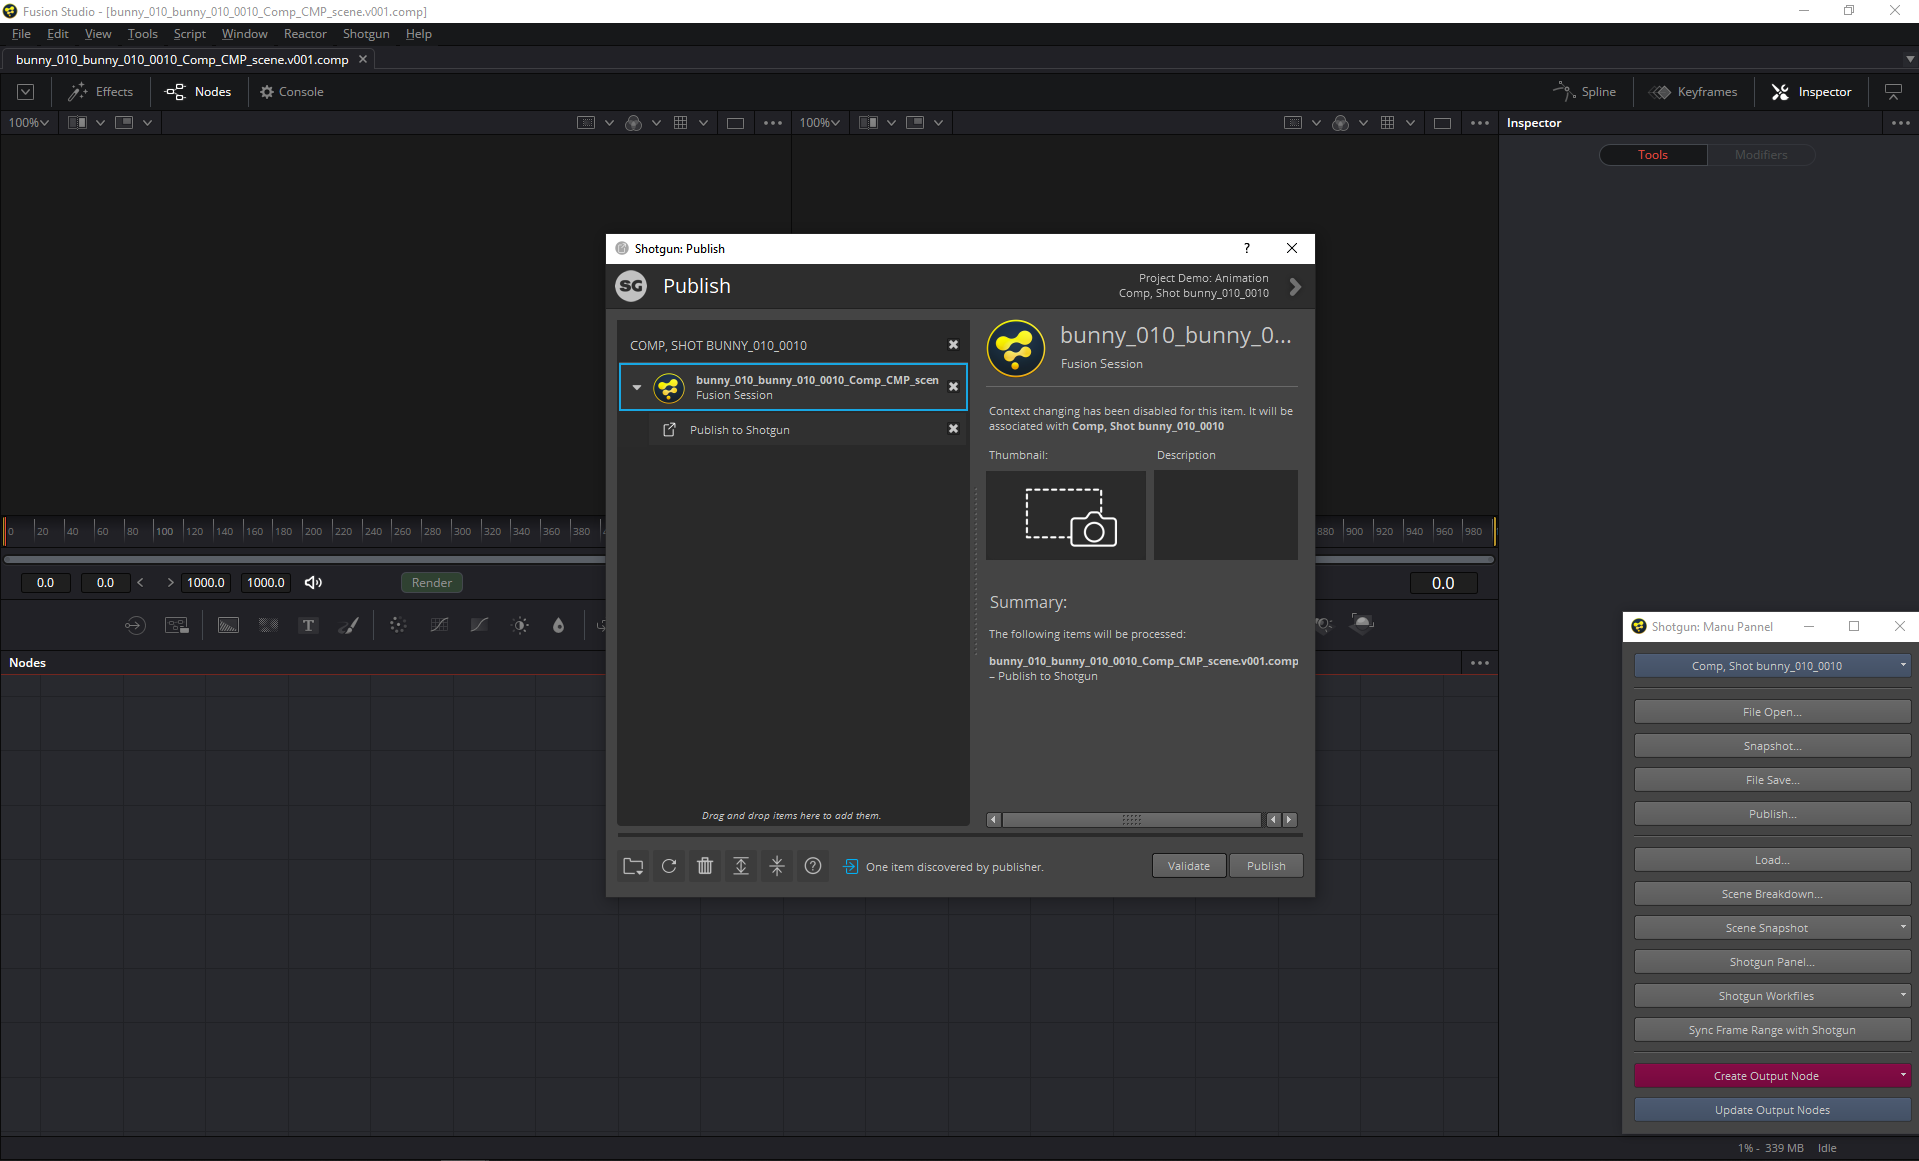Add the Color Curves grid tool
Screen dimensions: 1919x1161
pyautogui.click(x=439, y=625)
